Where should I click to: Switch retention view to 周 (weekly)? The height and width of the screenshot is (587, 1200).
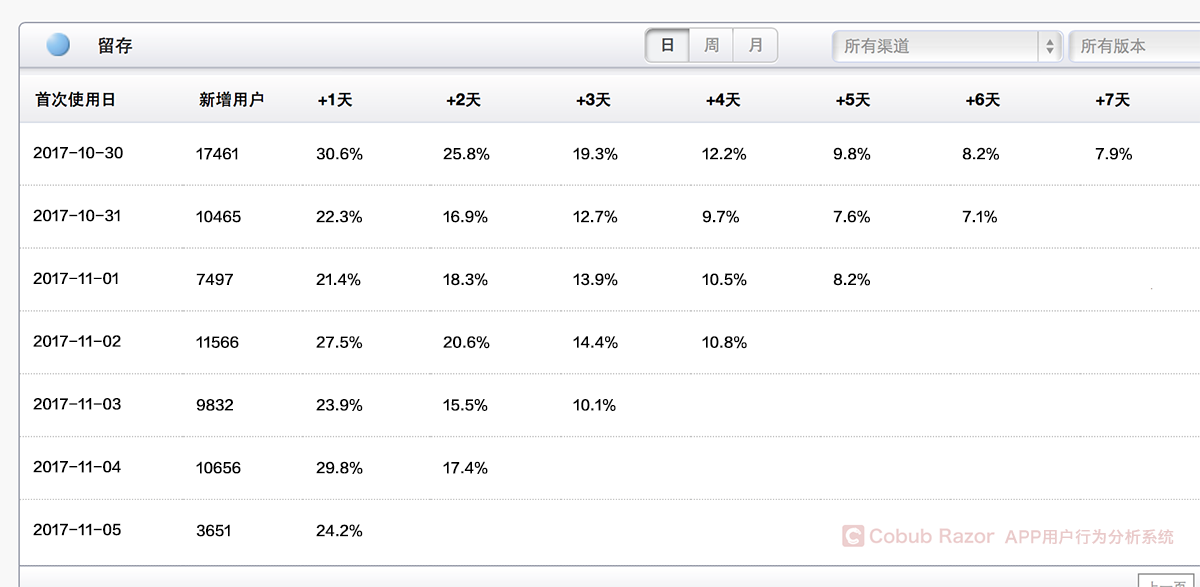pos(711,45)
